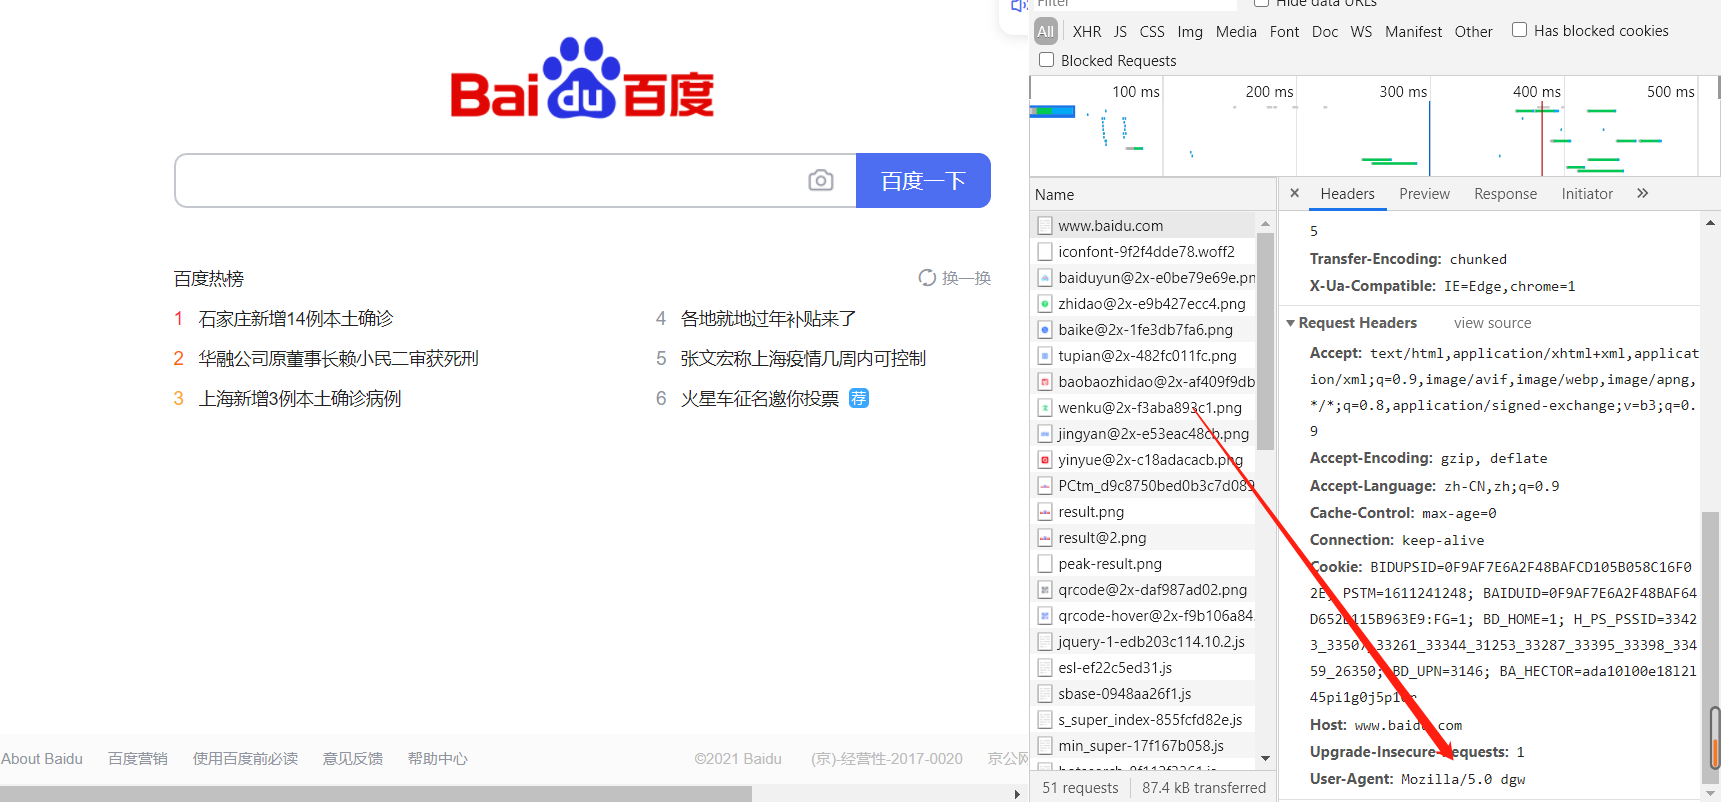Switch to the Initiator tab
Viewport: 1721px width, 802px height.
point(1587,194)
